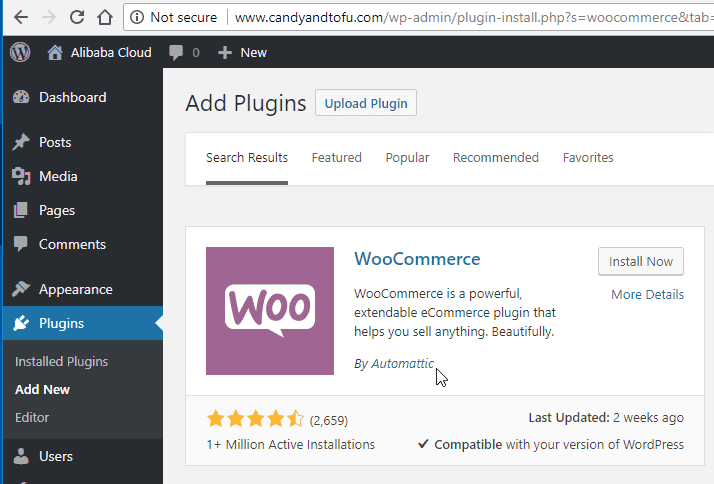714x484 pixels.
Task: Click Last Updated 2 weeks ago text
Action: click(x=606, y=418)
